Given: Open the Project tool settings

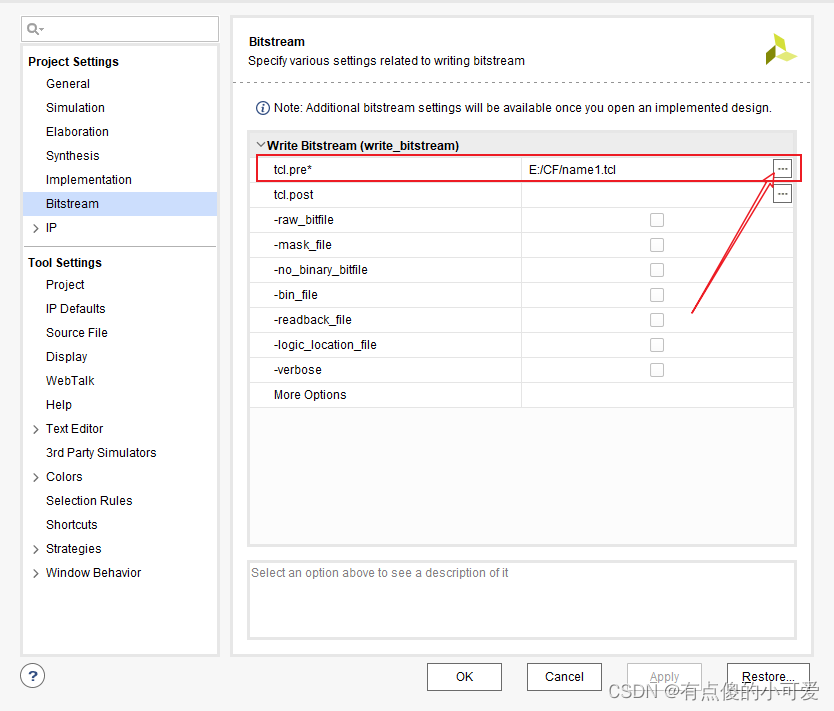Looking at the screenshot, I should point(65,285).
